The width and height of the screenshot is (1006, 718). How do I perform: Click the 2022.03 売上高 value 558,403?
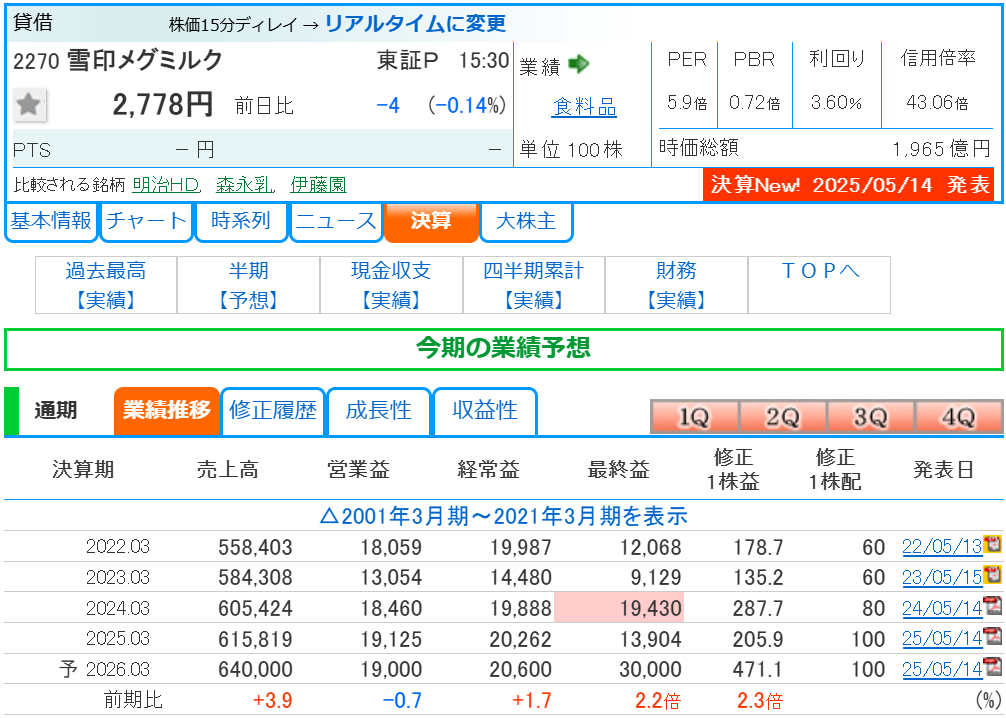(x=255, y=547)
